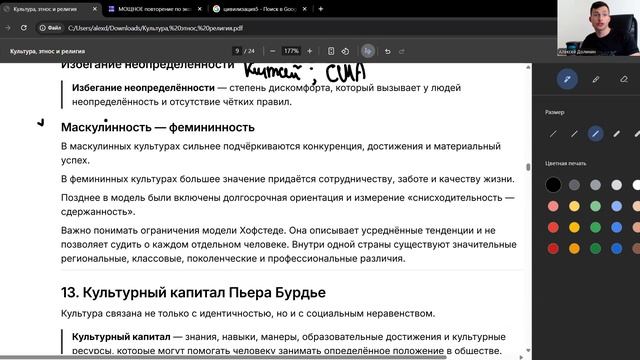
Task: Undo the last annotation stroke
Action: click(388, 51)
